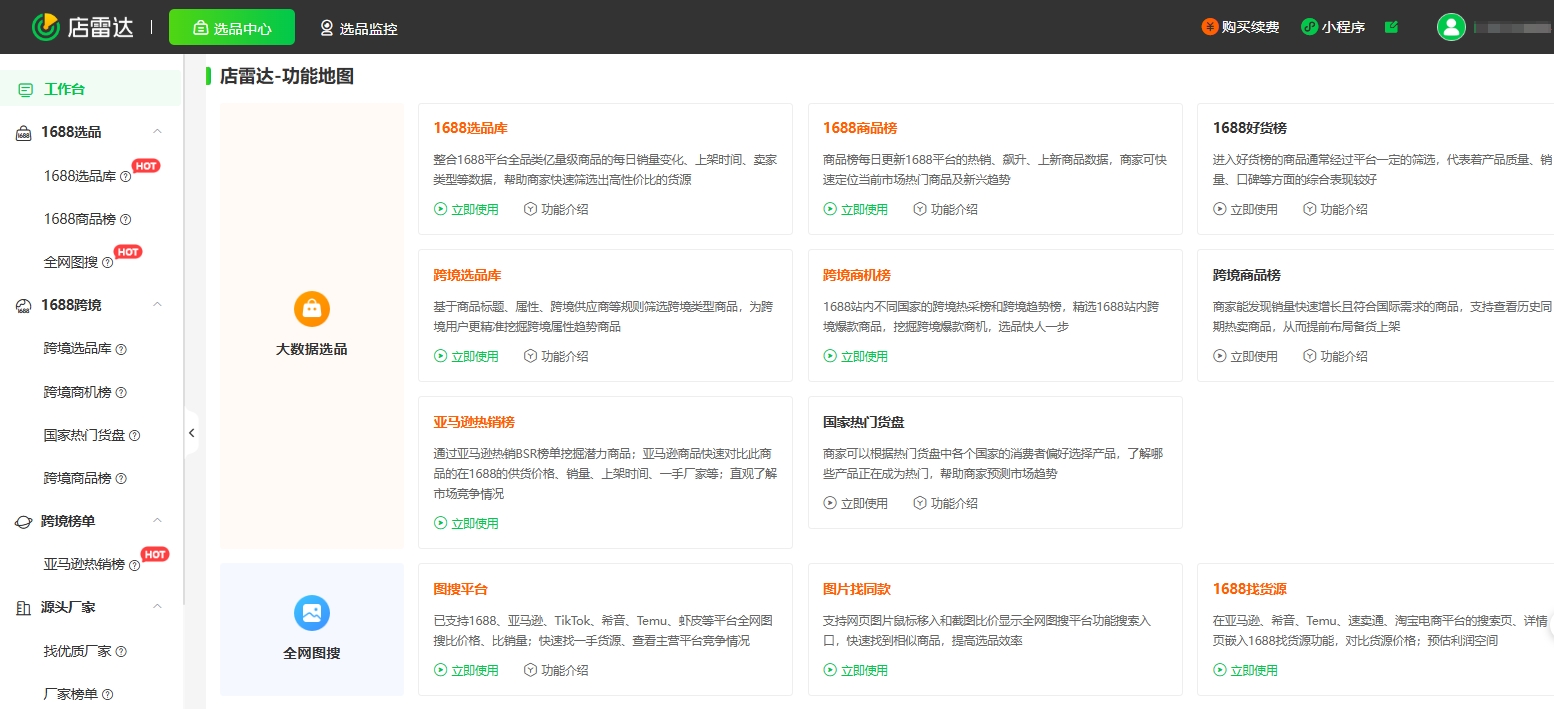
Task: Click 功能介绍 on 1688好货榜 card
Action: coord(1335,209)
